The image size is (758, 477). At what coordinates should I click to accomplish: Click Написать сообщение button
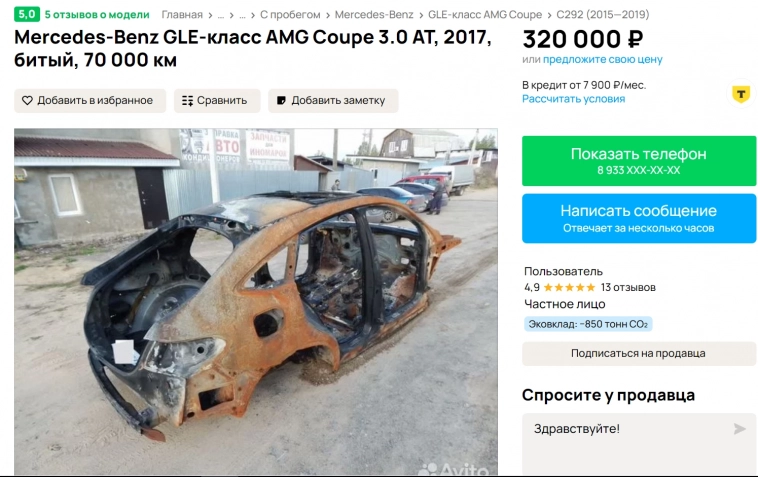coord(639,218)
